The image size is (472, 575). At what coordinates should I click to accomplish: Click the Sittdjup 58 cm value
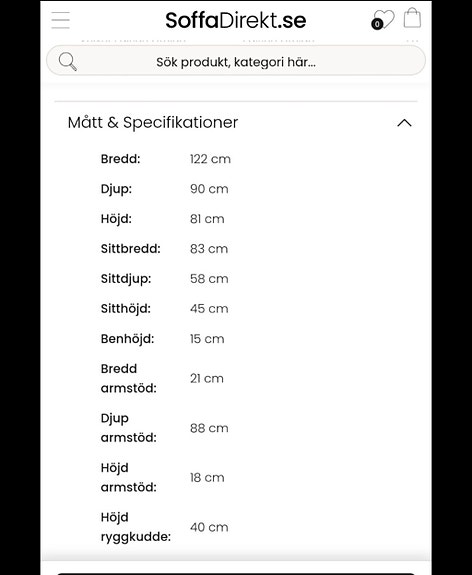209,279
